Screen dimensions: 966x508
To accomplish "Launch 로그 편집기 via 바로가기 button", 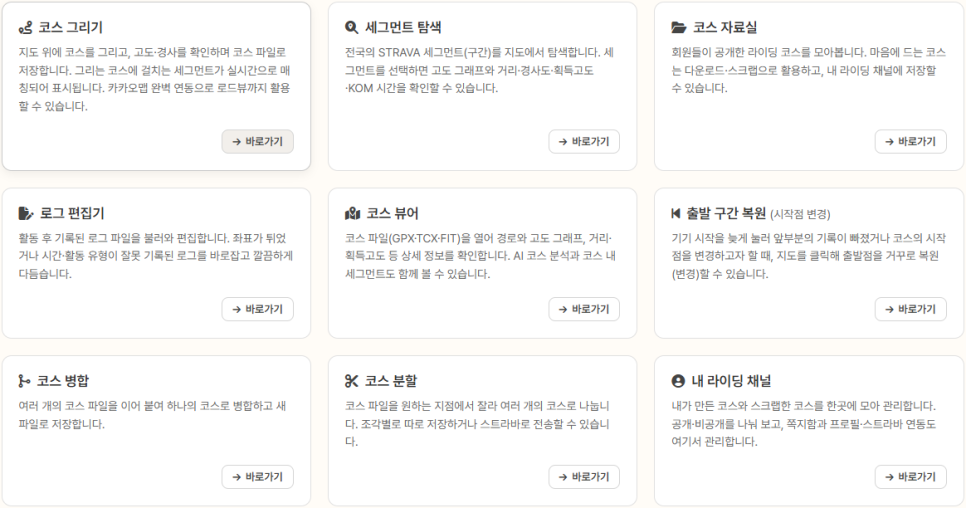I will (258, 309).
